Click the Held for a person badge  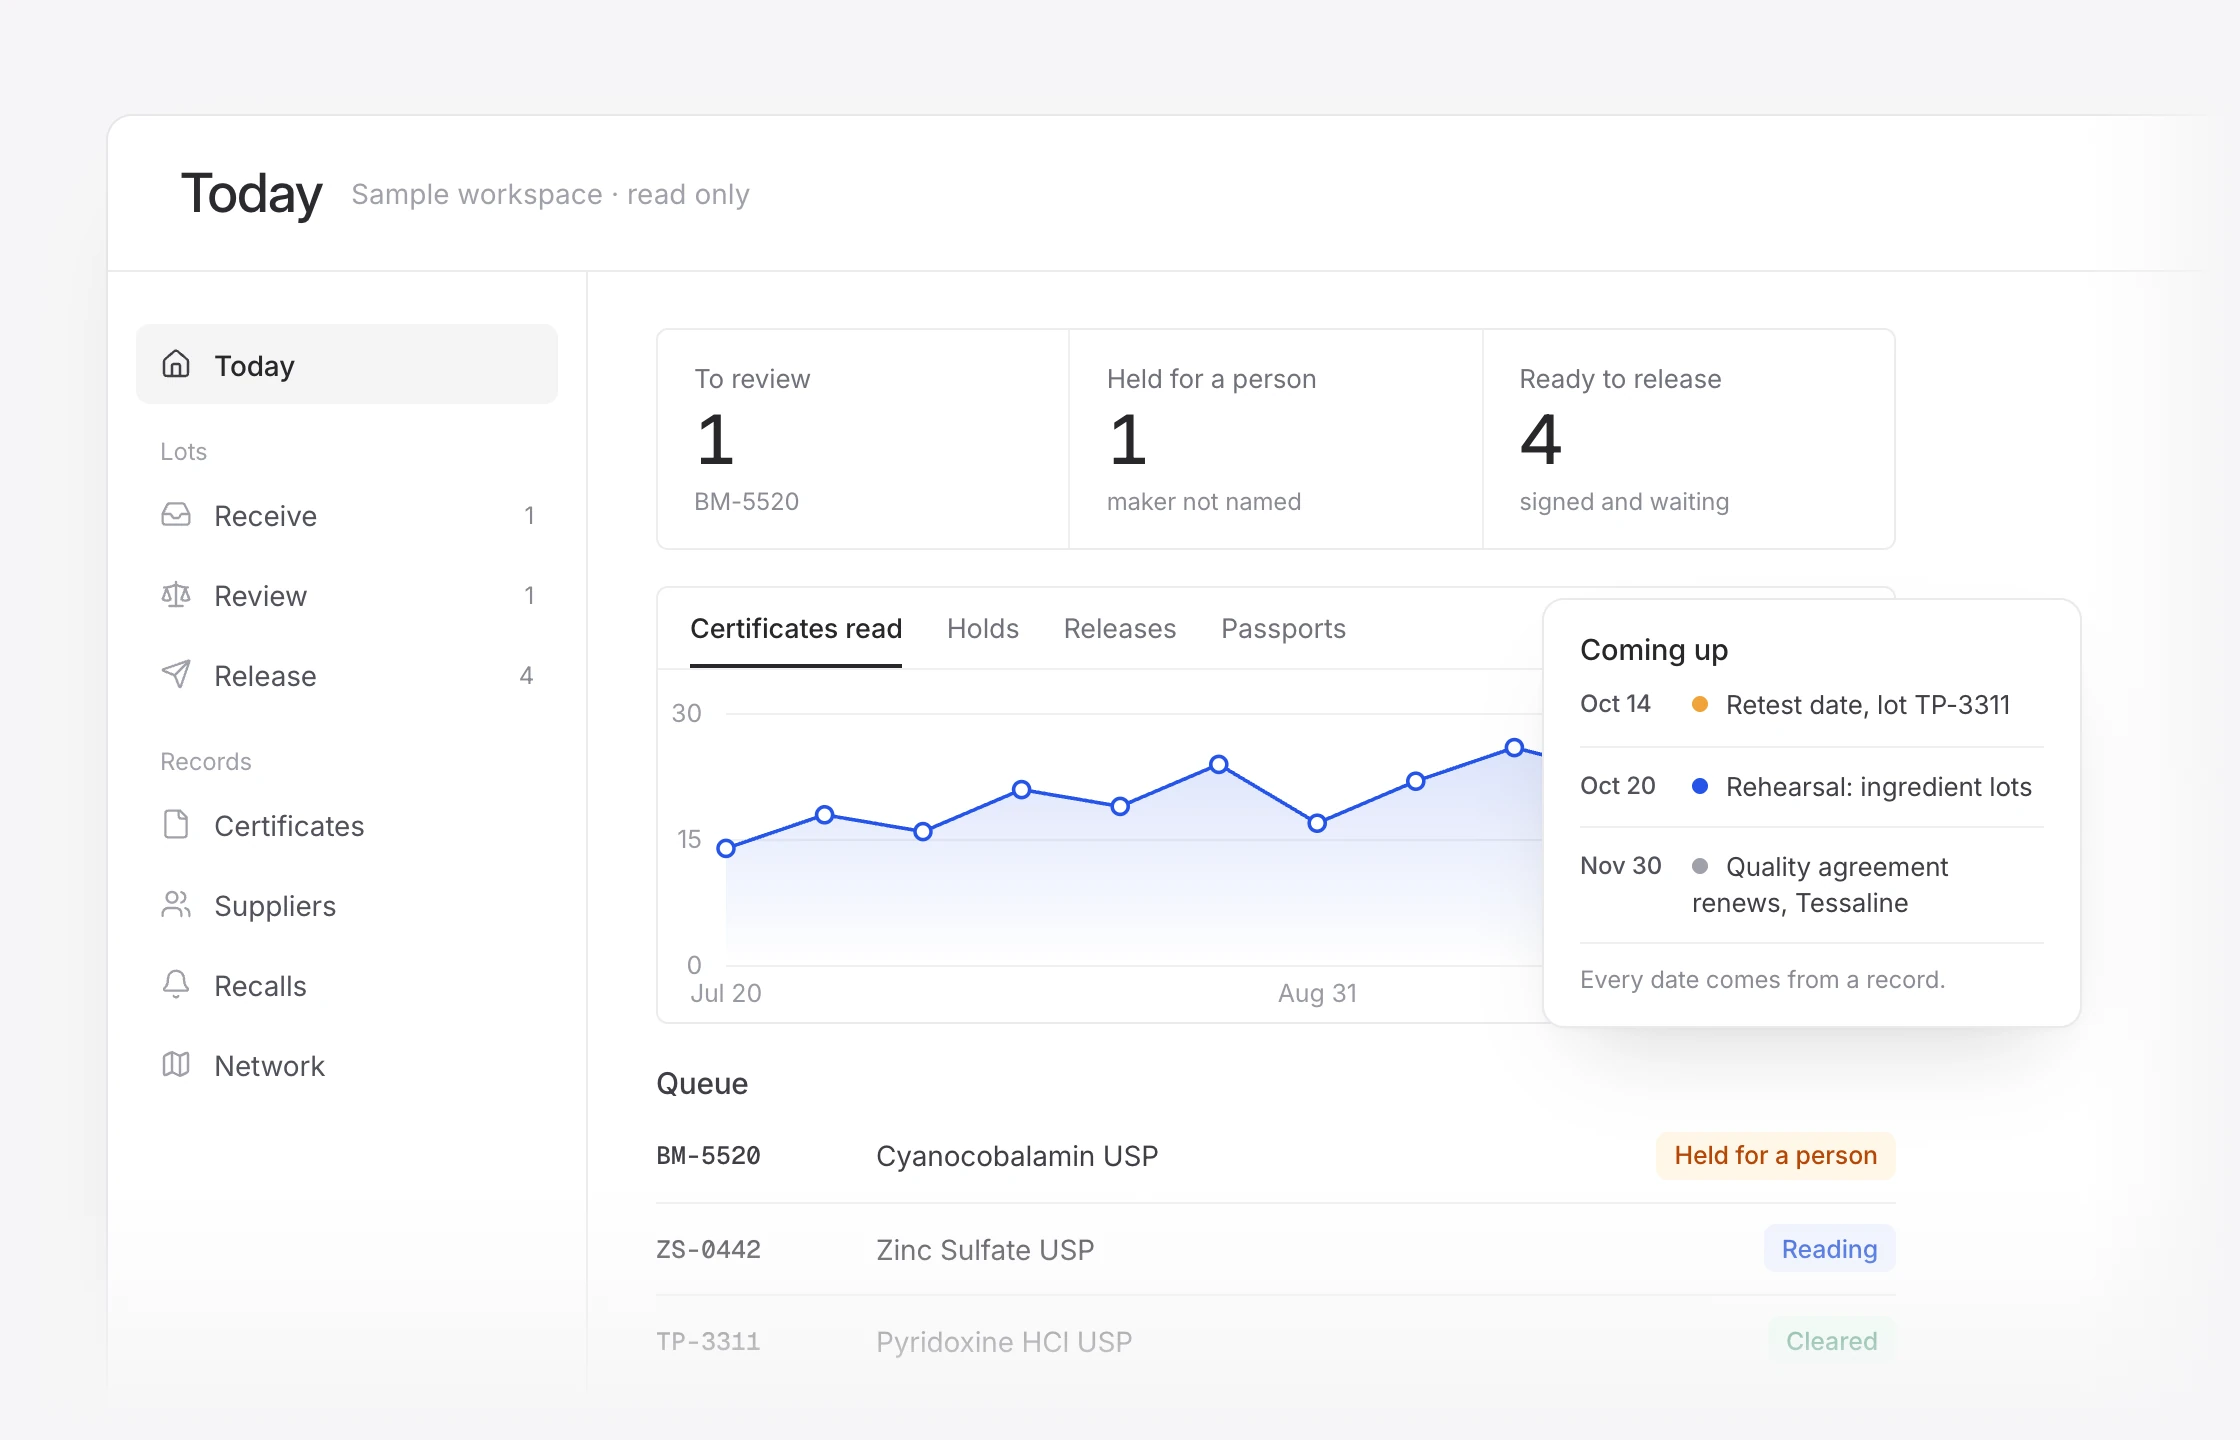tap(1775, 1156)
